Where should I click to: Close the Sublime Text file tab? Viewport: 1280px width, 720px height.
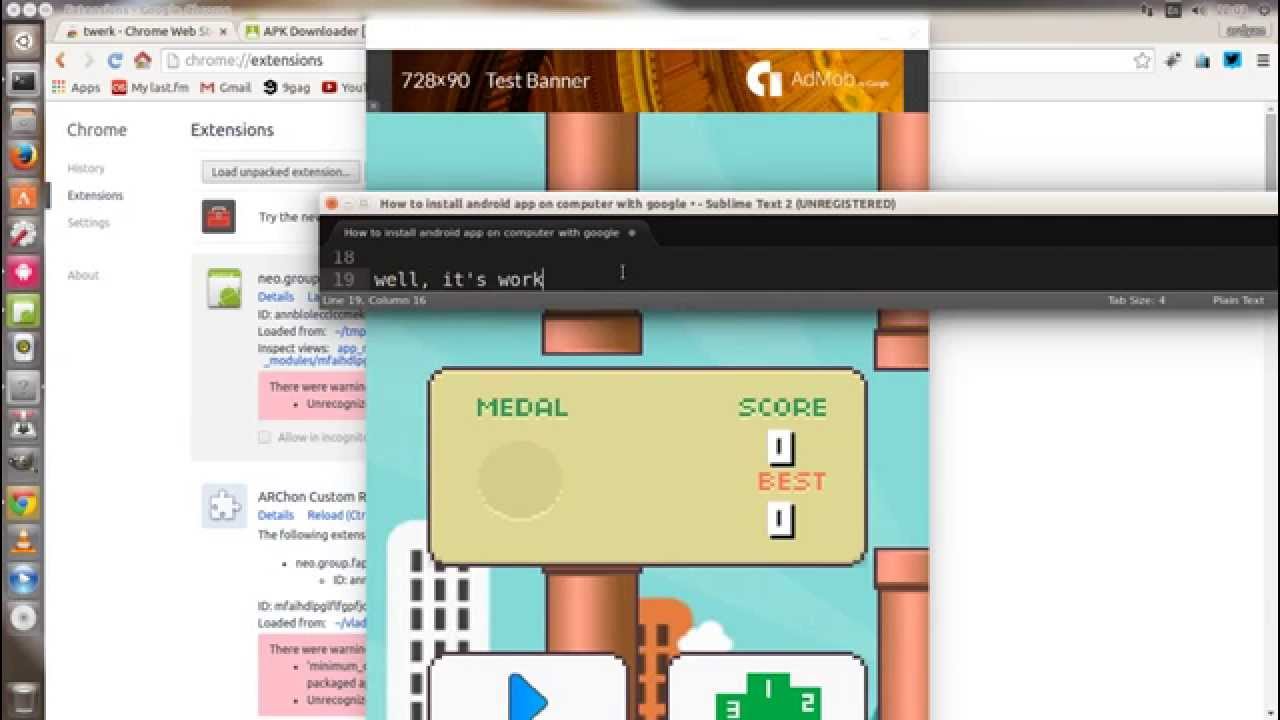pos(631,233)
